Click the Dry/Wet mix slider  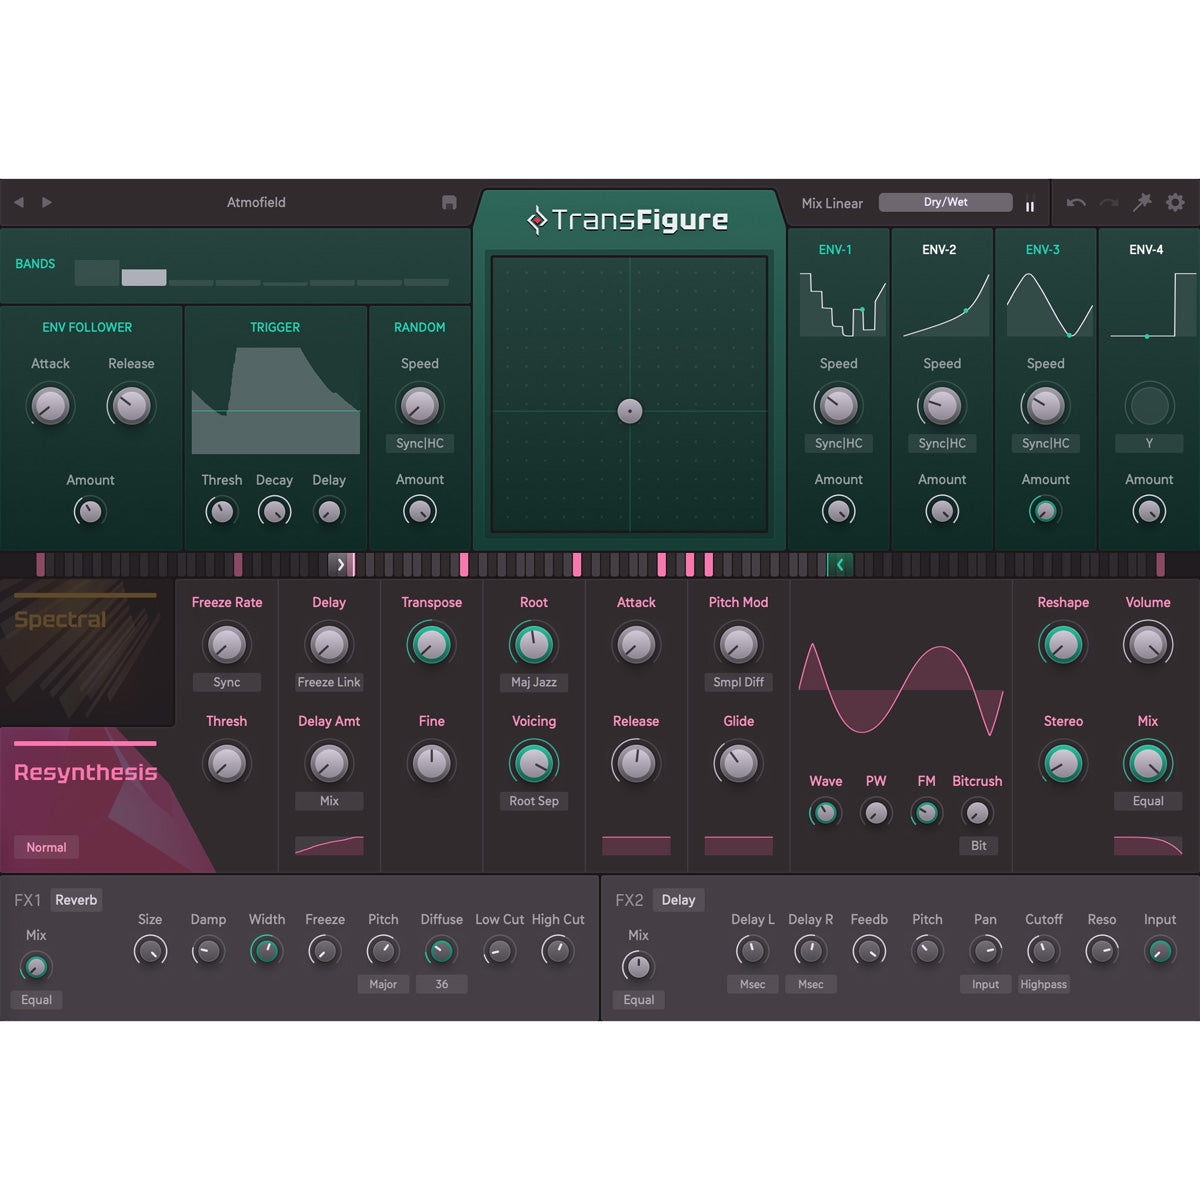tap(945, 202)
